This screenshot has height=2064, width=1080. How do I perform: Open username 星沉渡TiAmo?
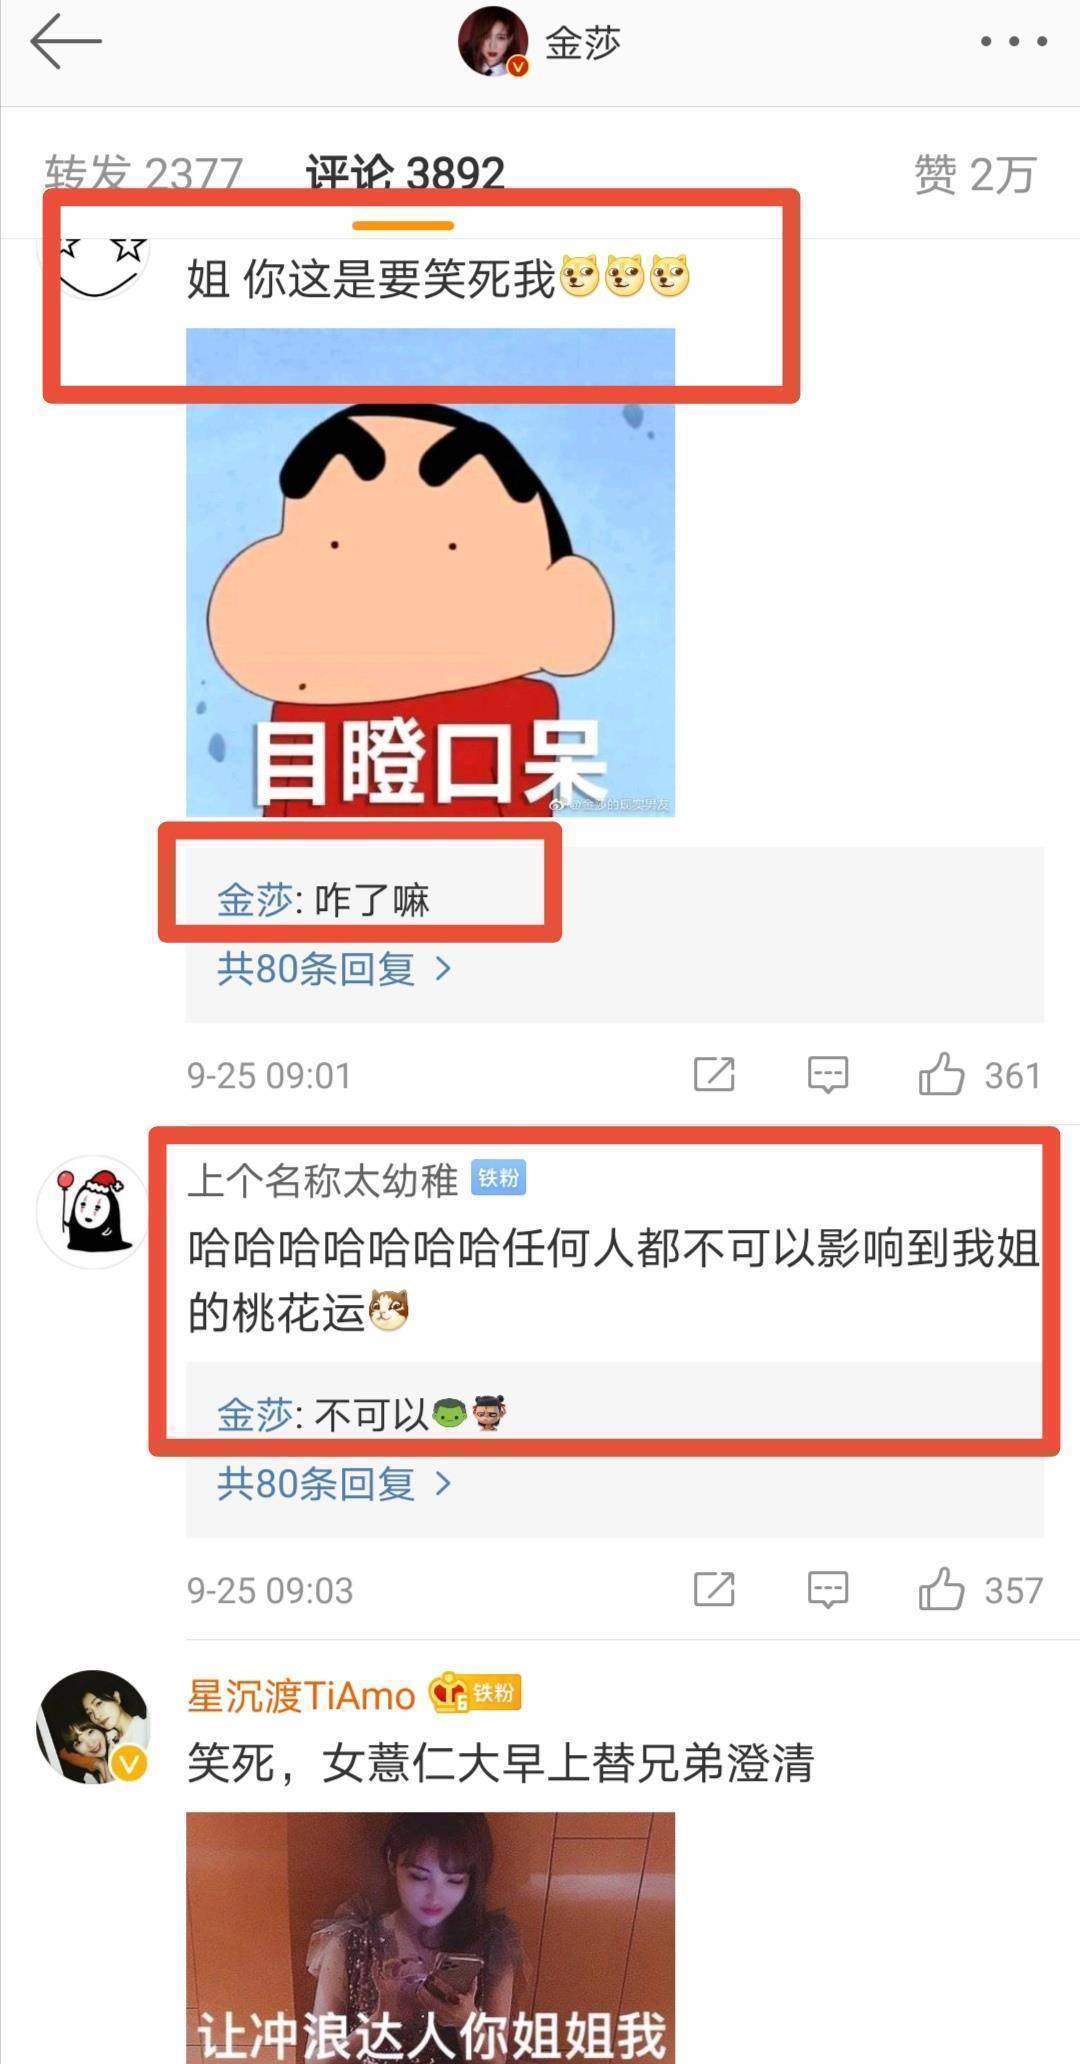pos(301,1695)
